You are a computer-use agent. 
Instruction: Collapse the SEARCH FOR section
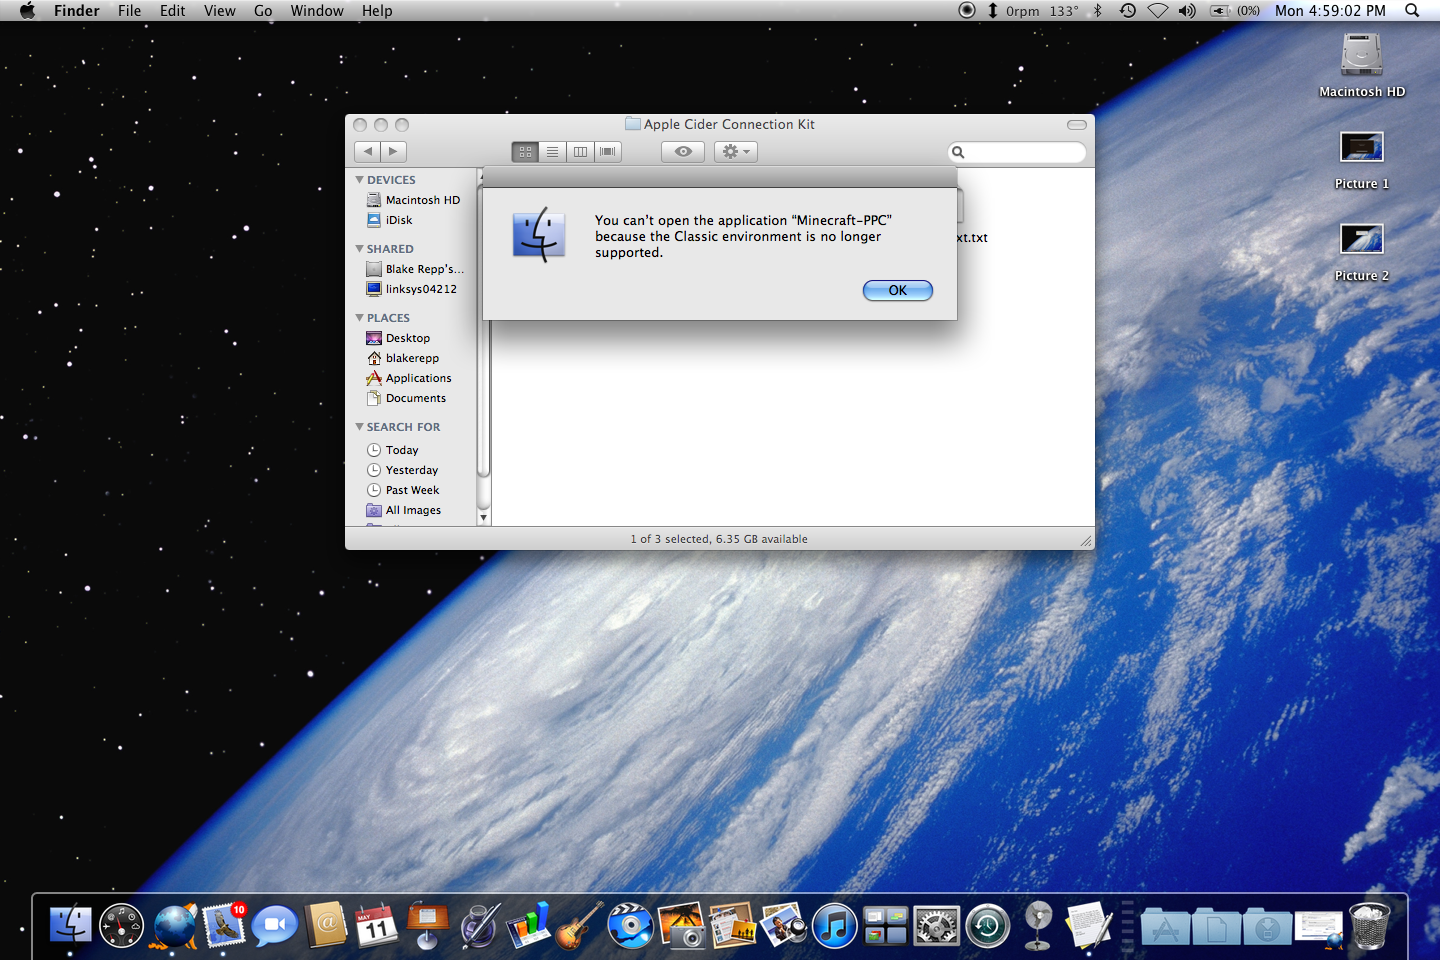pyautogui.click(x=359, y=427)
